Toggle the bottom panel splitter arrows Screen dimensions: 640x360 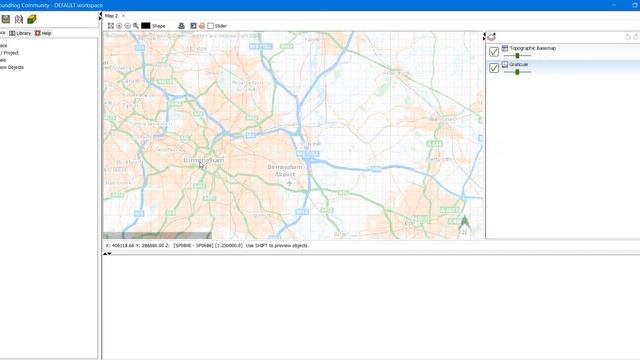point(107,254)
